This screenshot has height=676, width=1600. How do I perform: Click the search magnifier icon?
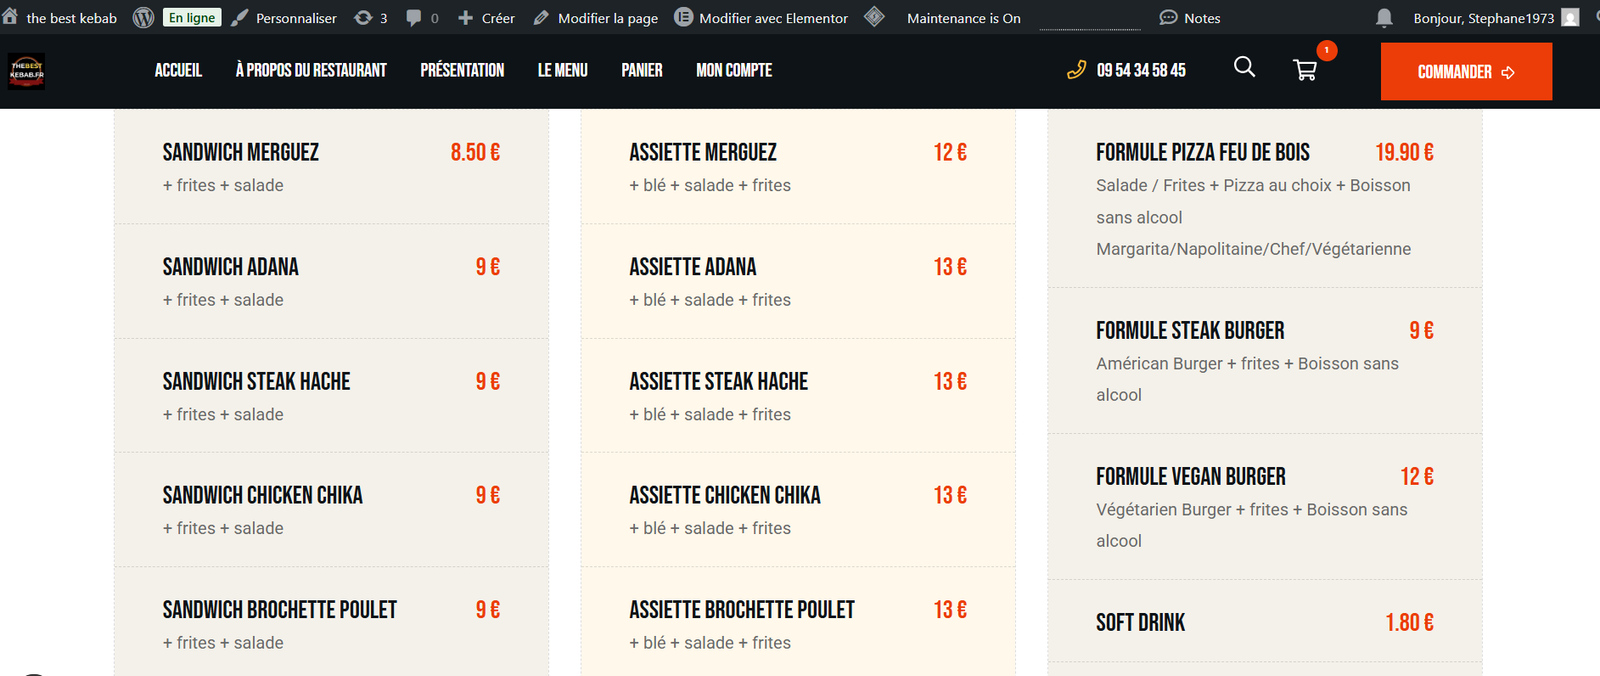[1244, 67]
